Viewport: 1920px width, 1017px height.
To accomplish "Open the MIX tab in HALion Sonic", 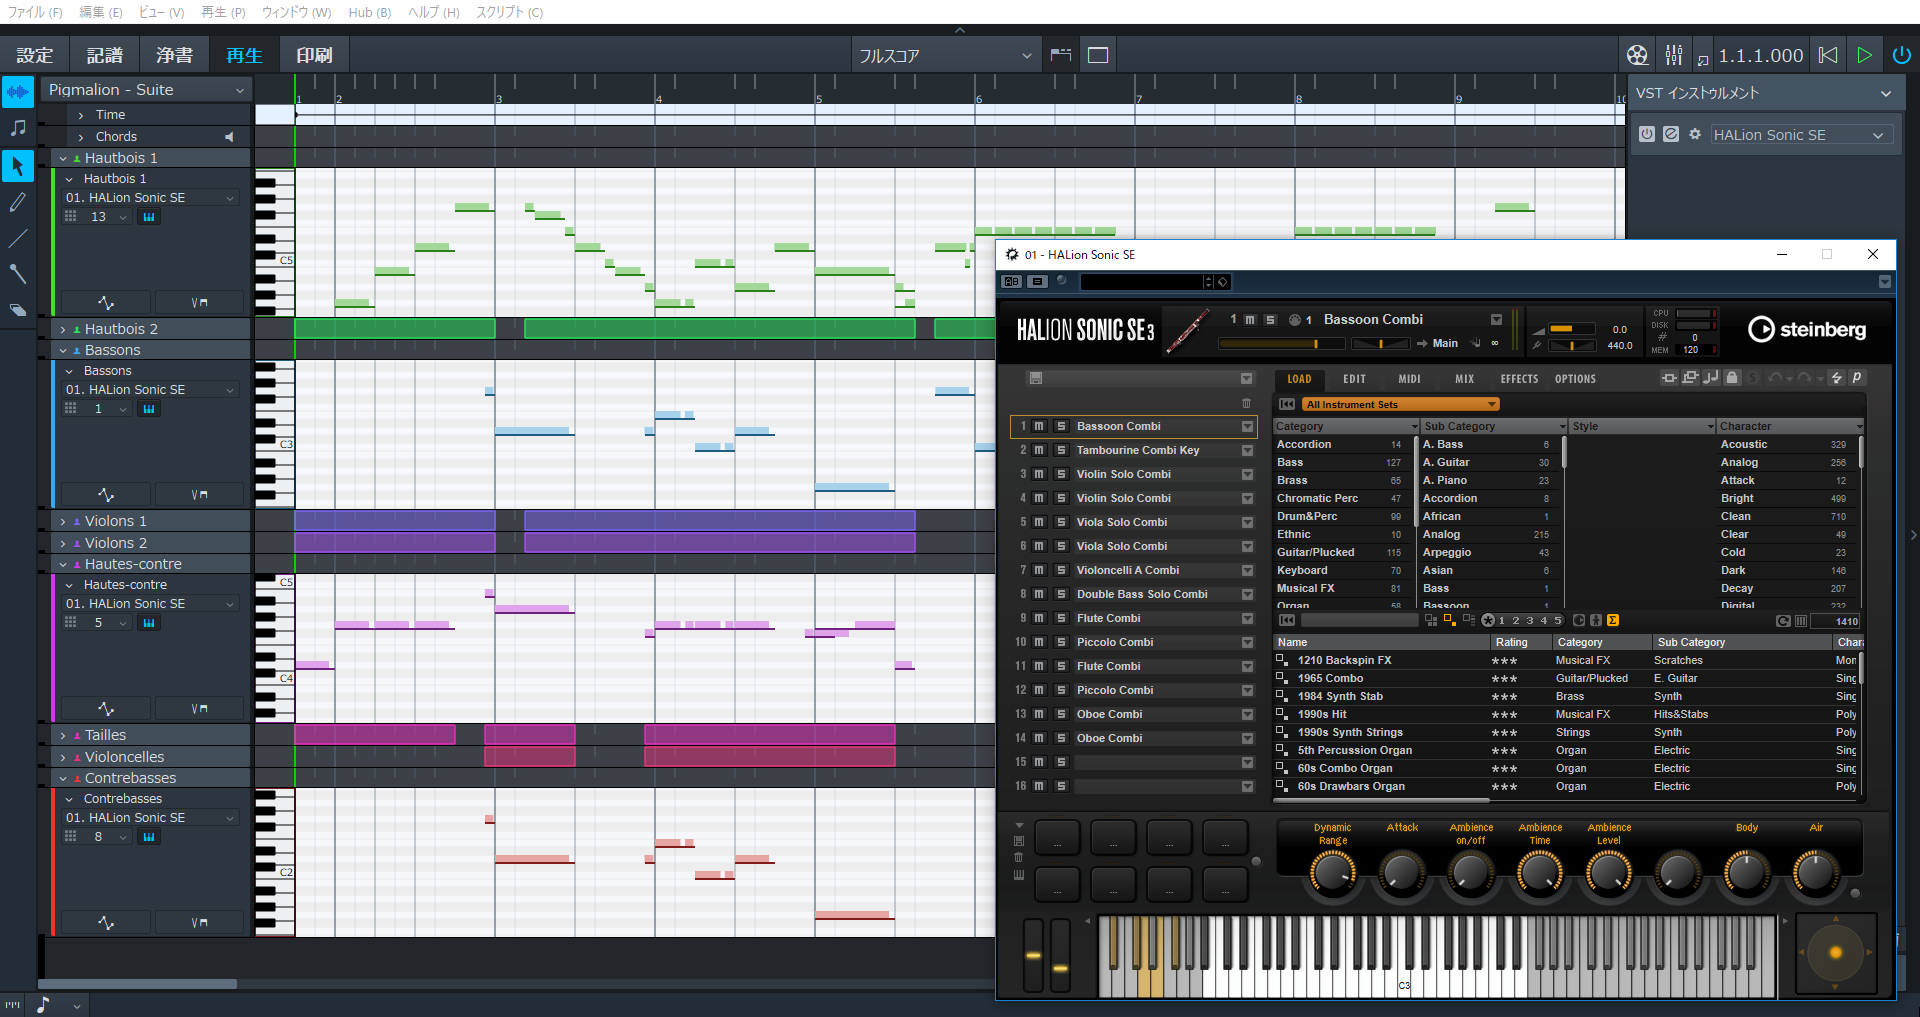I will [1464, 379].
